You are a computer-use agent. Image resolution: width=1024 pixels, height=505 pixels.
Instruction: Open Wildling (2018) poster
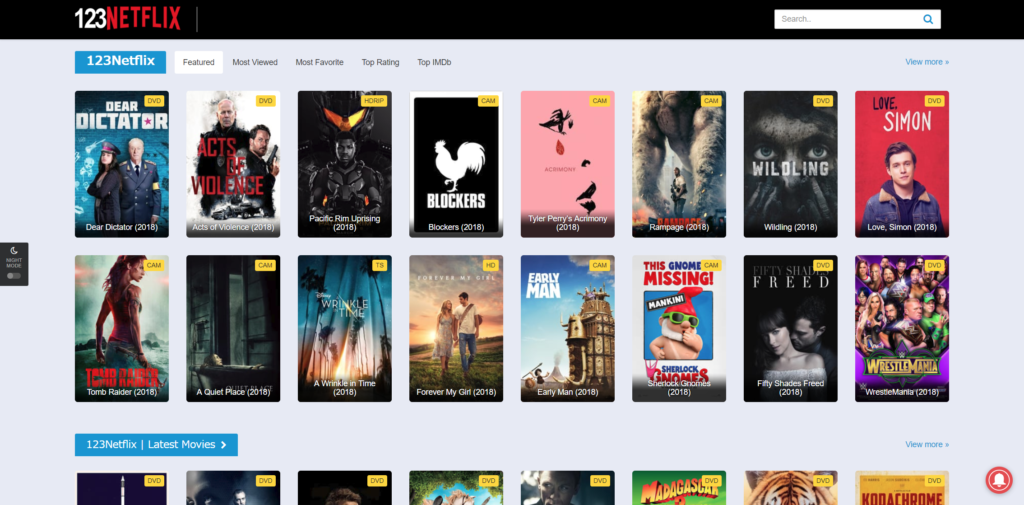(791, 164)
